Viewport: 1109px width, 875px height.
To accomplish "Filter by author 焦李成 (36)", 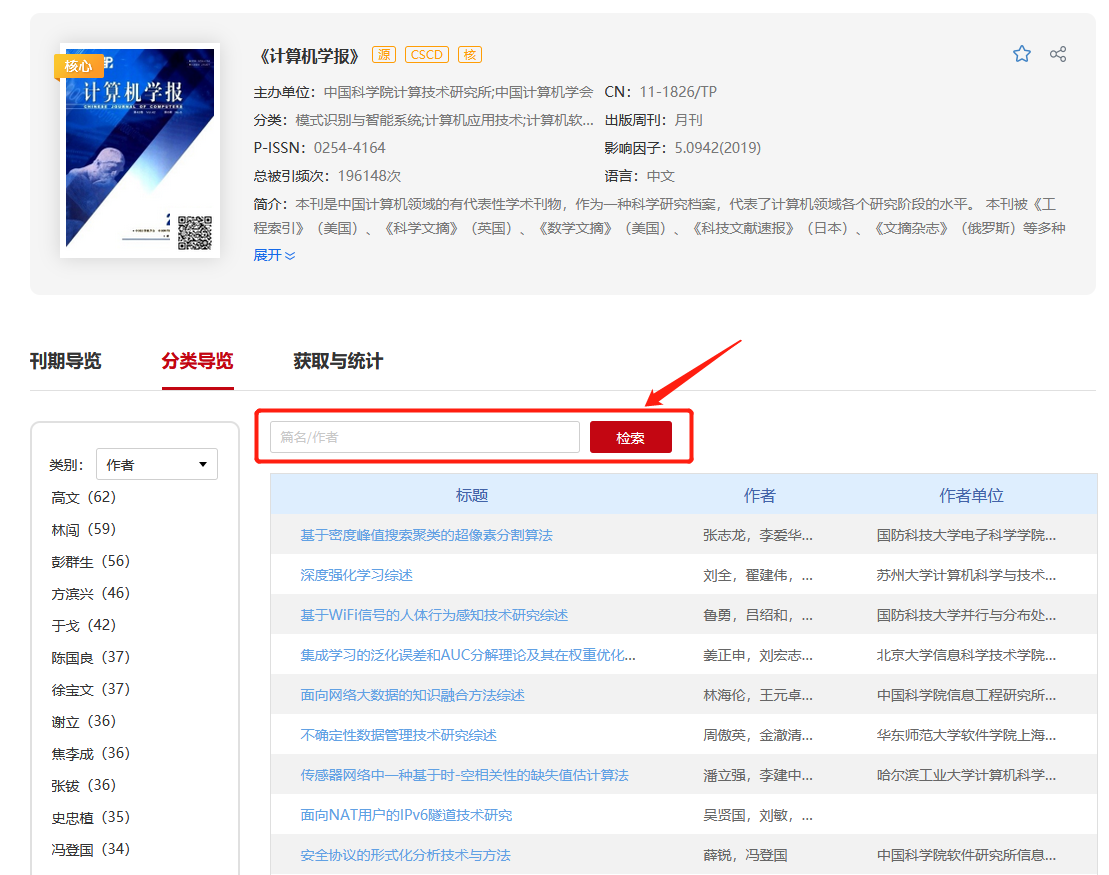I will [x=91, y=753].
